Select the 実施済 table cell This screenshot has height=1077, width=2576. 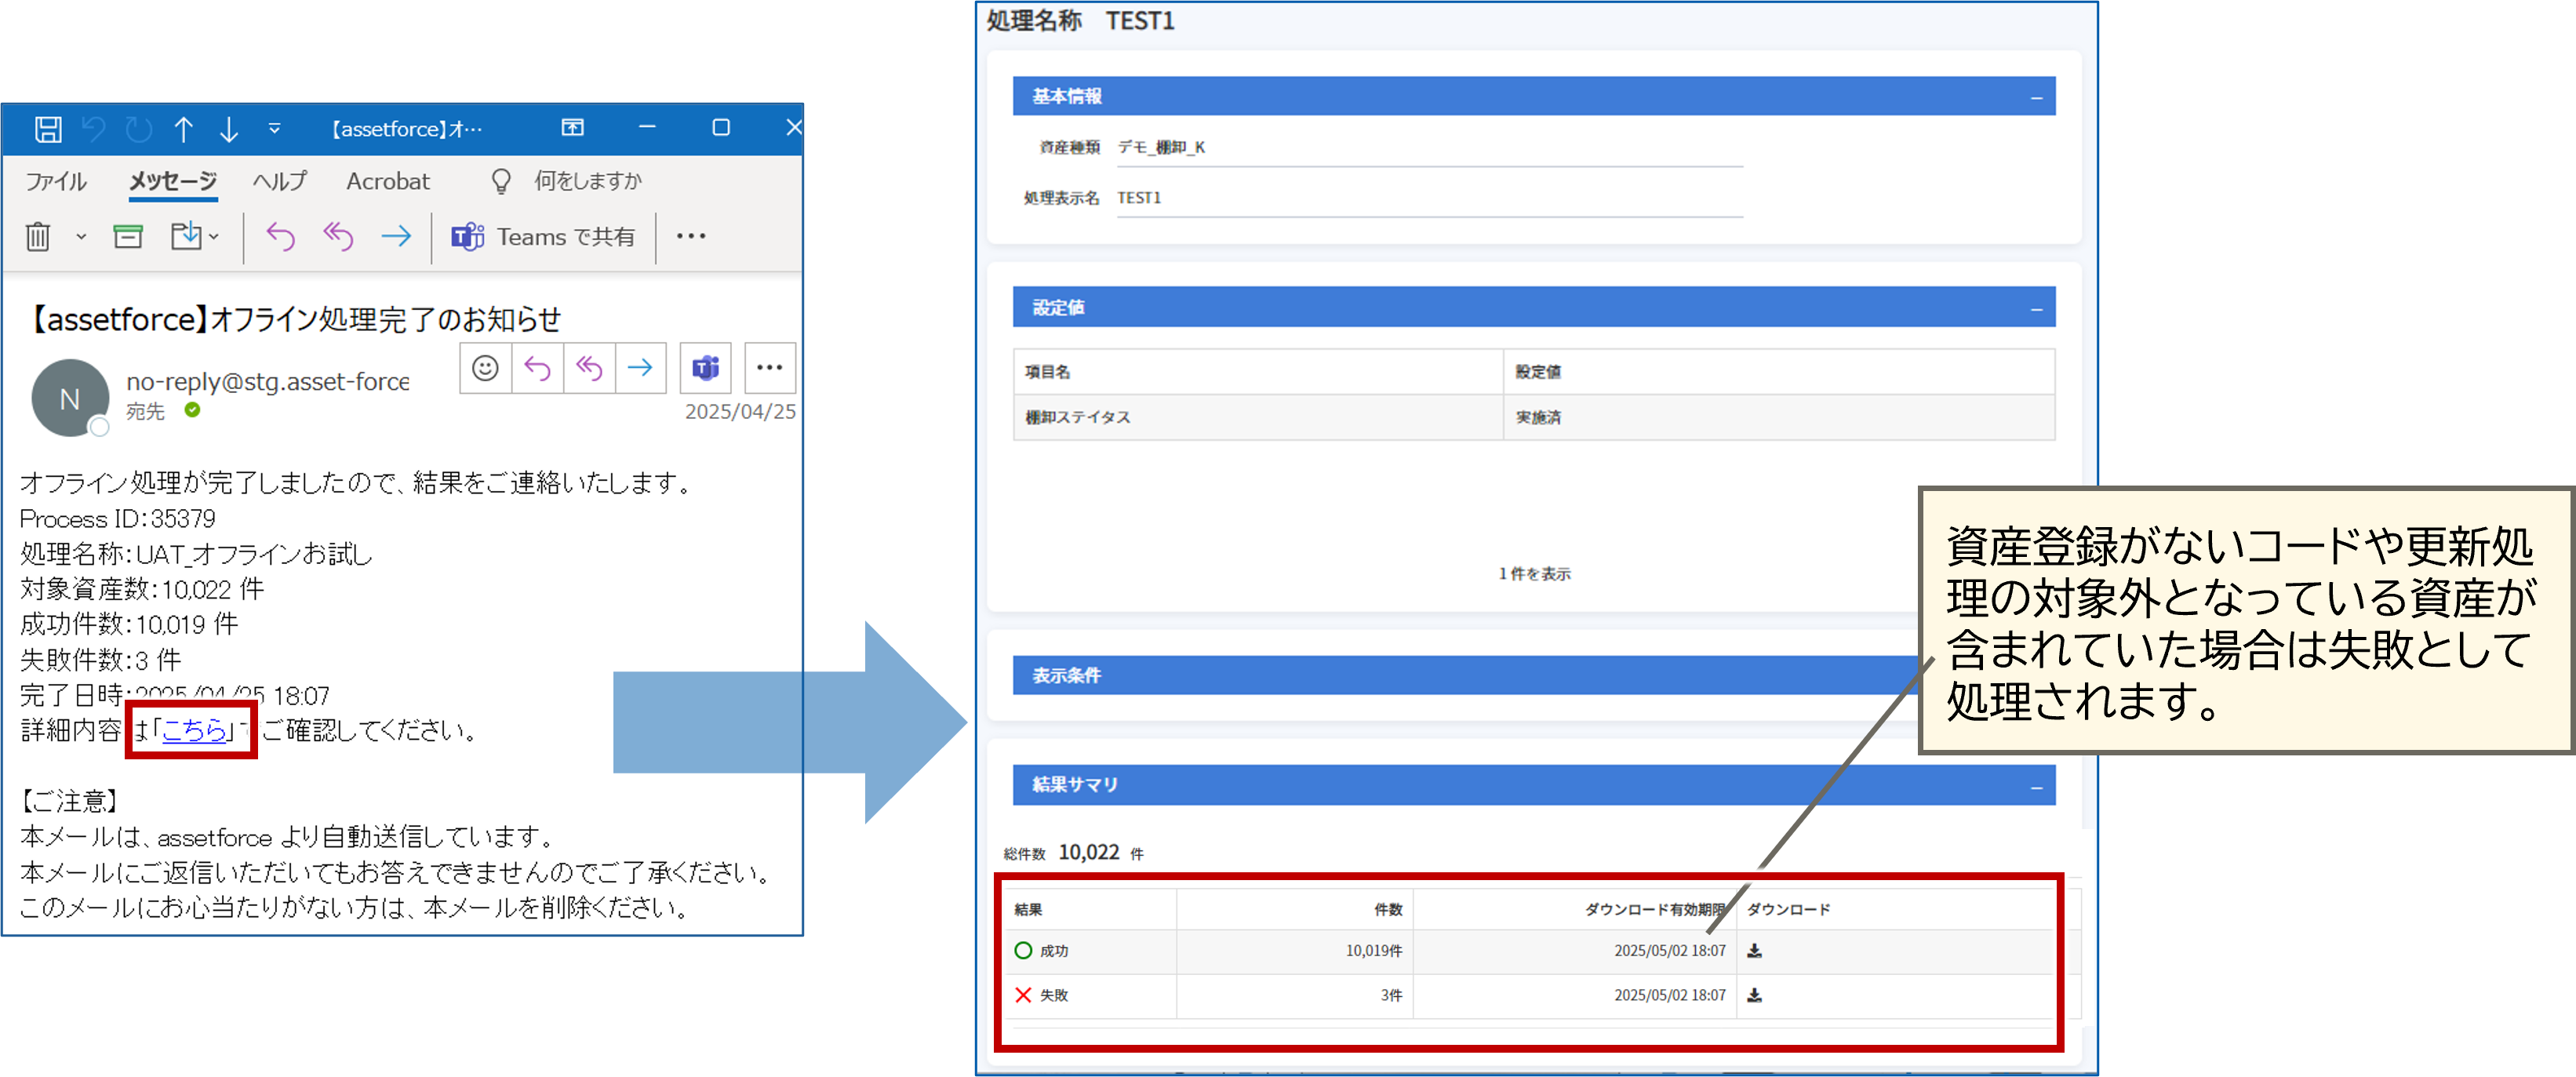[1778, 417]
